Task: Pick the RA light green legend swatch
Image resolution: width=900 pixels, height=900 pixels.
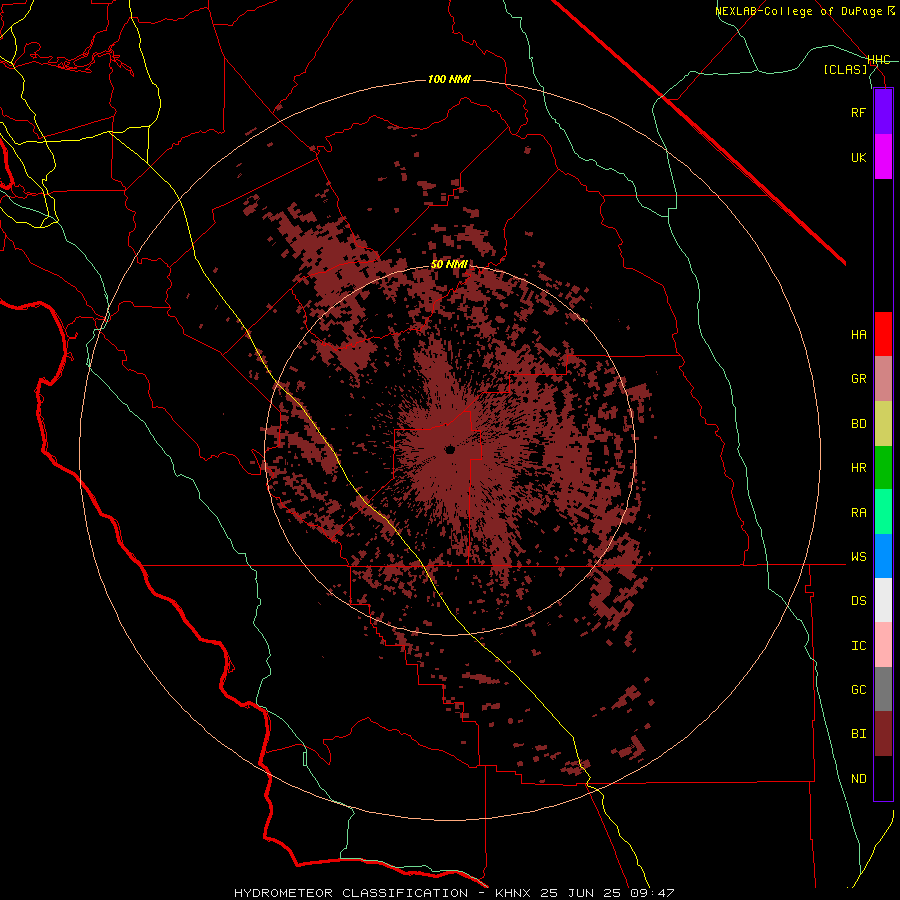Action: point(883,512)
